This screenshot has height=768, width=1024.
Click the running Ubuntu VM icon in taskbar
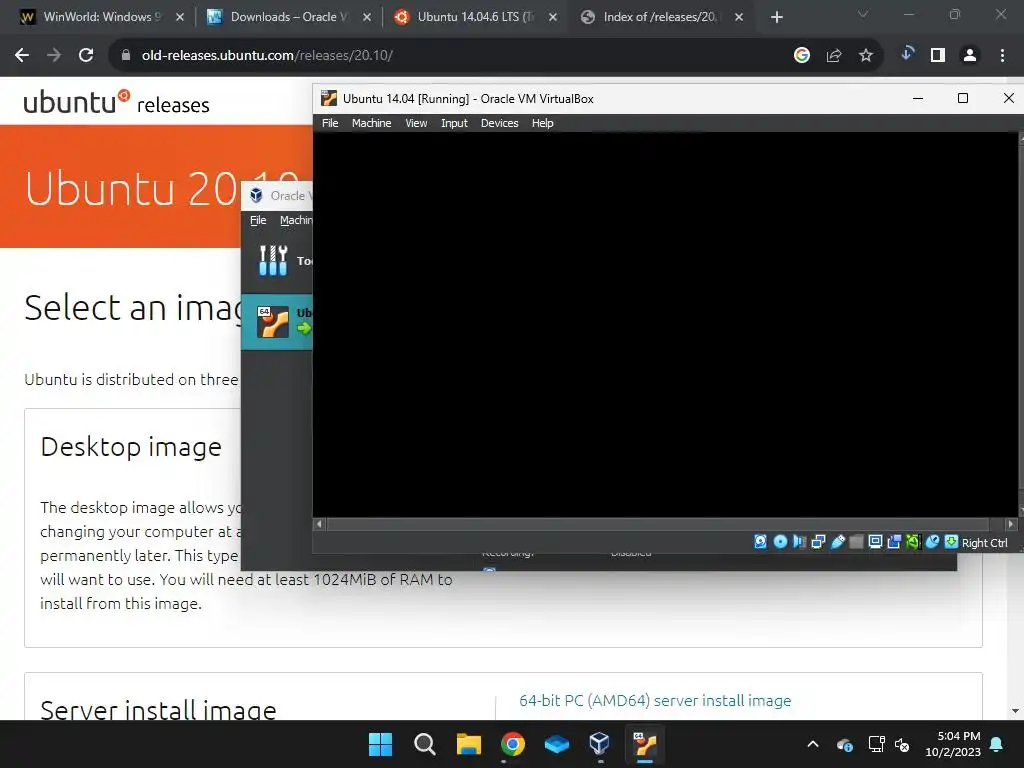click(x=645, y=744)
